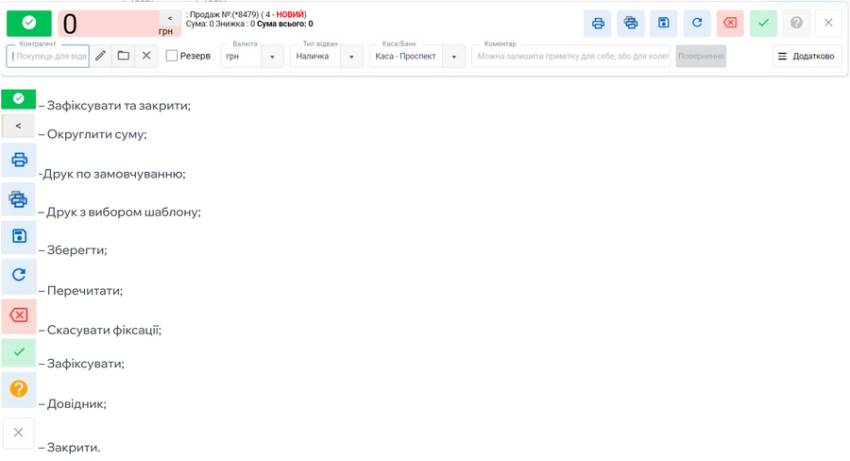Toggle the Резерв checkbox
The image size is (850, 461).
(172, 56)
